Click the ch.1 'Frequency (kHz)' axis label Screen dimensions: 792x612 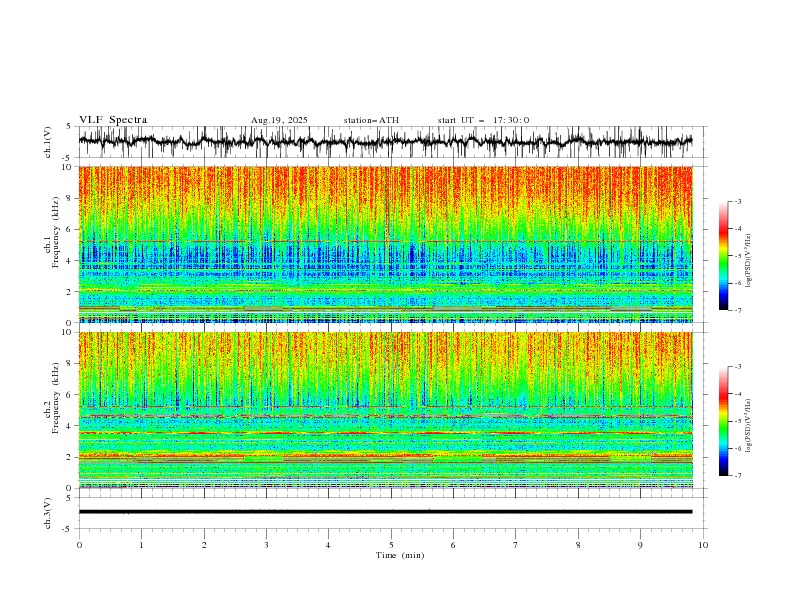tap(56, 232)
